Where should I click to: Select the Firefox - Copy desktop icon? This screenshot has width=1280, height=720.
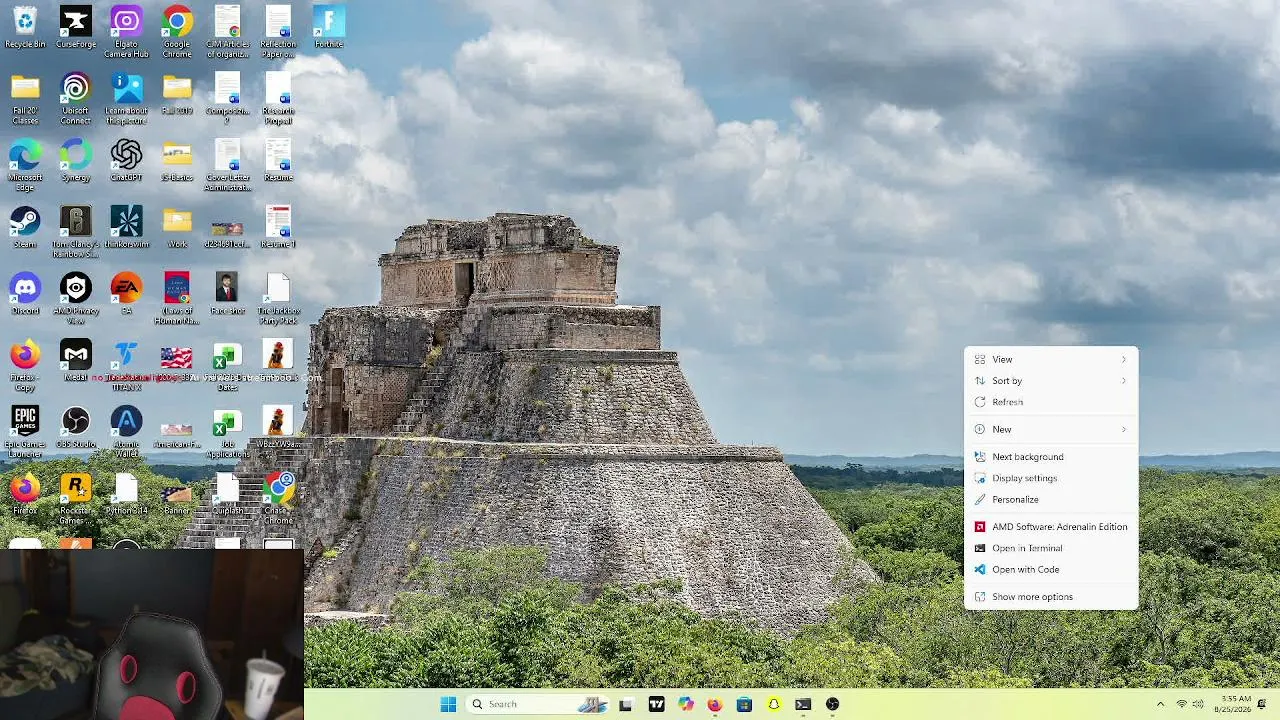point(25,365)
